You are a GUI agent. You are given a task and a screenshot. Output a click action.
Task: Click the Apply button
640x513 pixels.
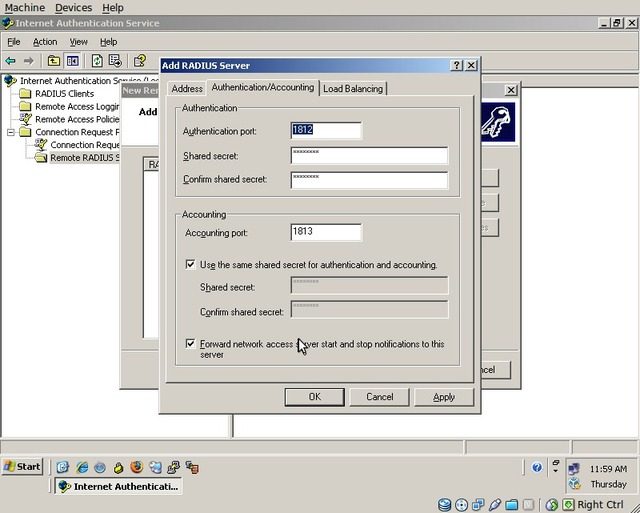click(x=443, y=397)
